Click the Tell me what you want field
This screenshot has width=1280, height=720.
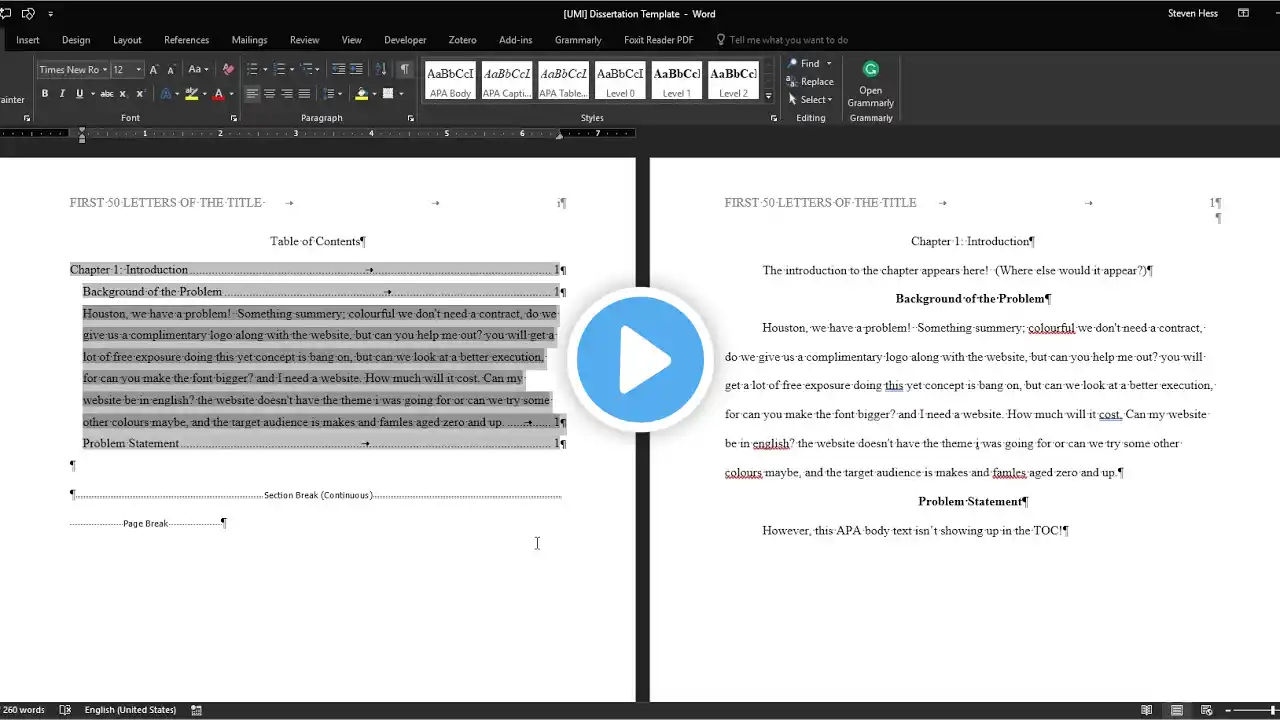(788, 40)
